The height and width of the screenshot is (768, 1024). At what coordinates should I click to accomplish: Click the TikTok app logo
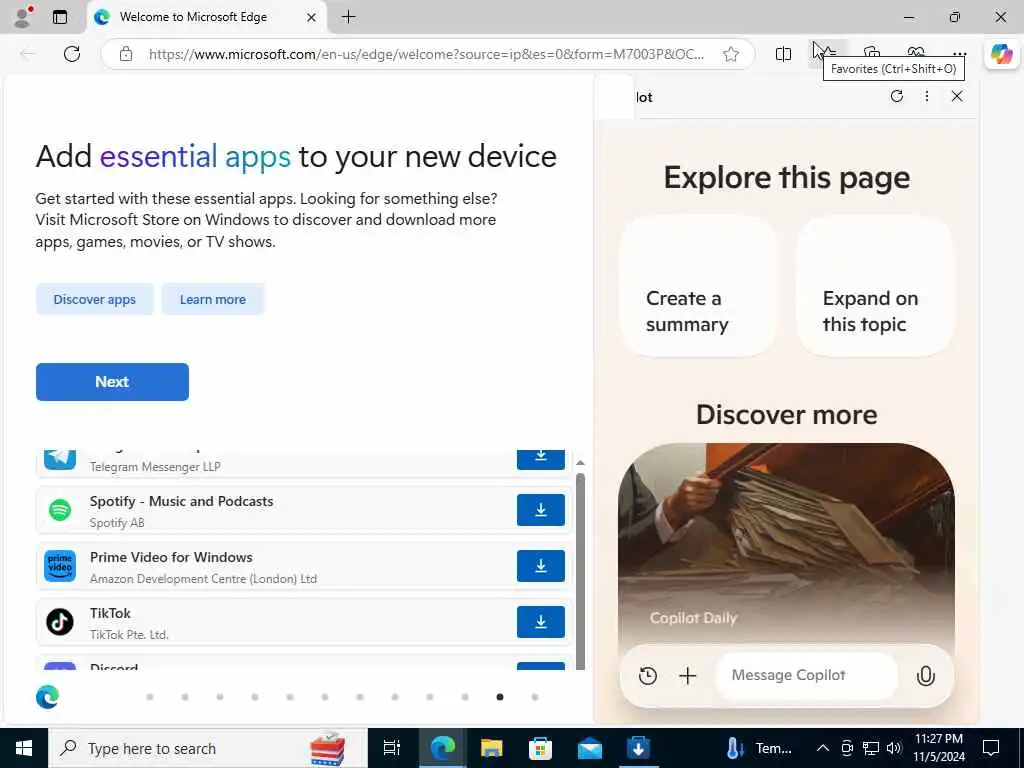59,622
